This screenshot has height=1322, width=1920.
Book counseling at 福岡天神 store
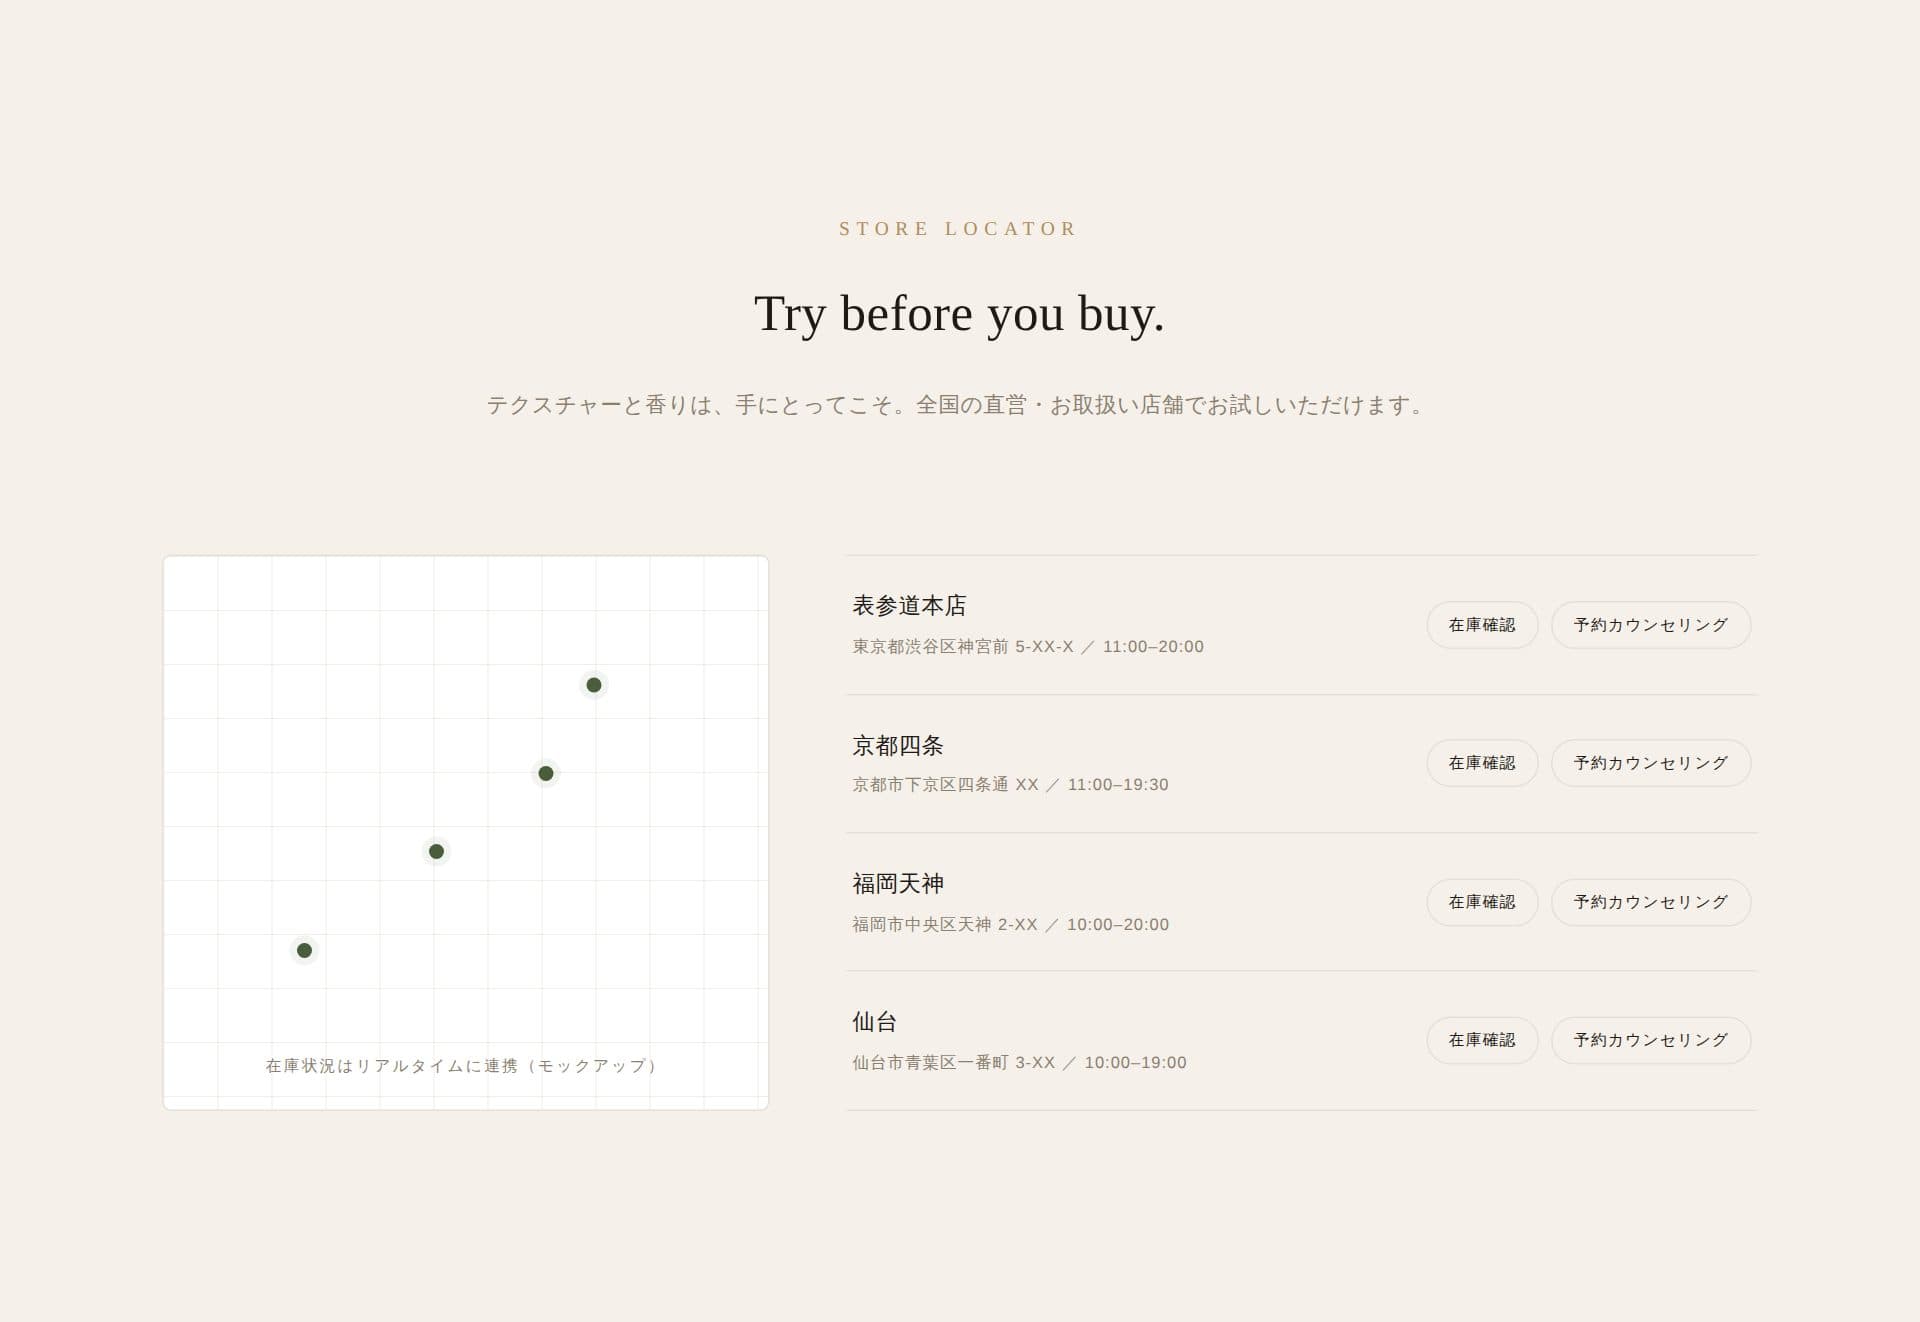tap(1650, 902)
